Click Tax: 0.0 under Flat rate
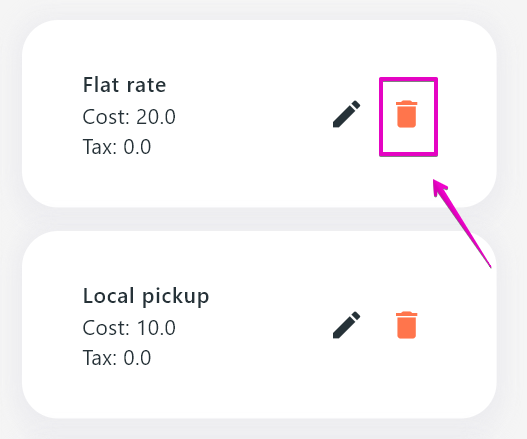 click(117, 147)
